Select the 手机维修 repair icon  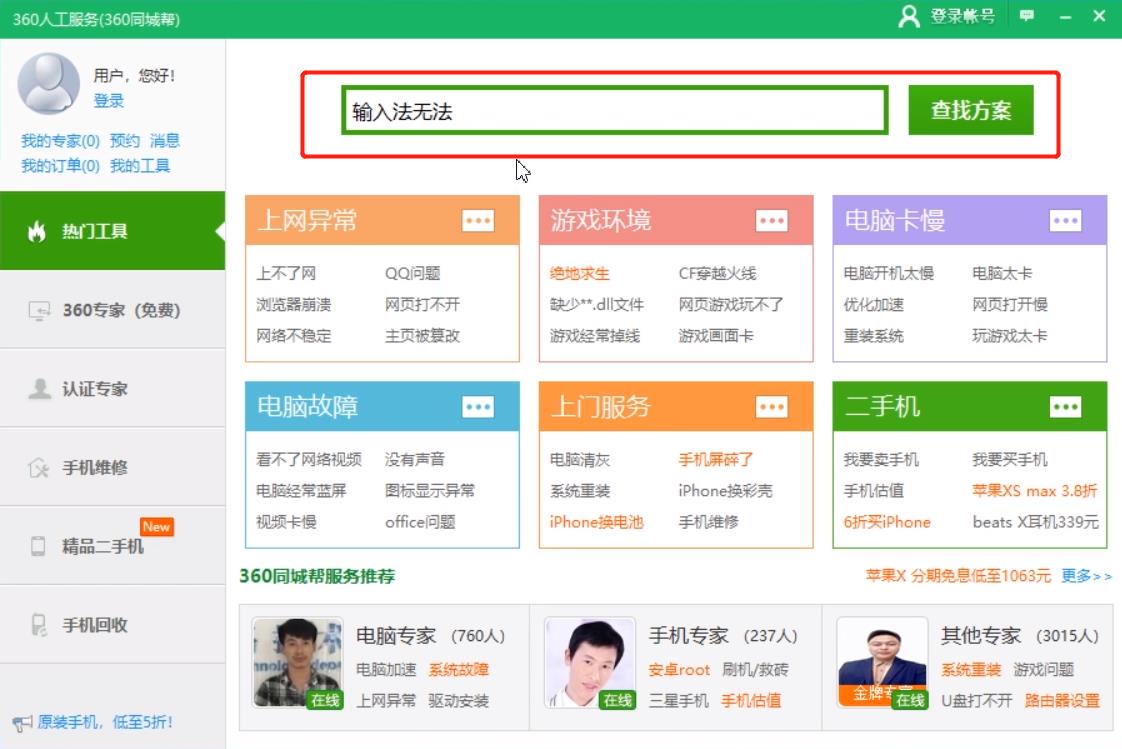click(36, 466)
